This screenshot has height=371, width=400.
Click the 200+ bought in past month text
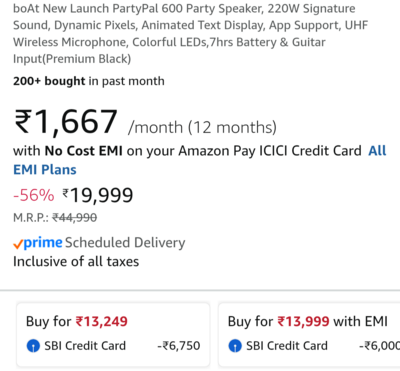point(89,81)
